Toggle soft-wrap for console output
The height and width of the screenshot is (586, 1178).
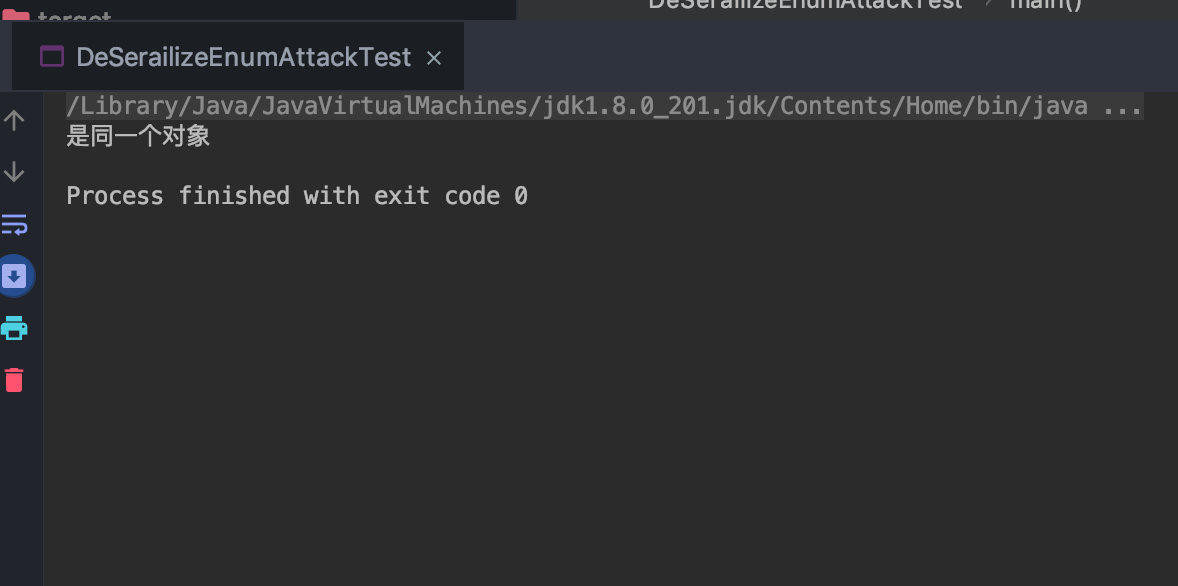tap(14, 224)
